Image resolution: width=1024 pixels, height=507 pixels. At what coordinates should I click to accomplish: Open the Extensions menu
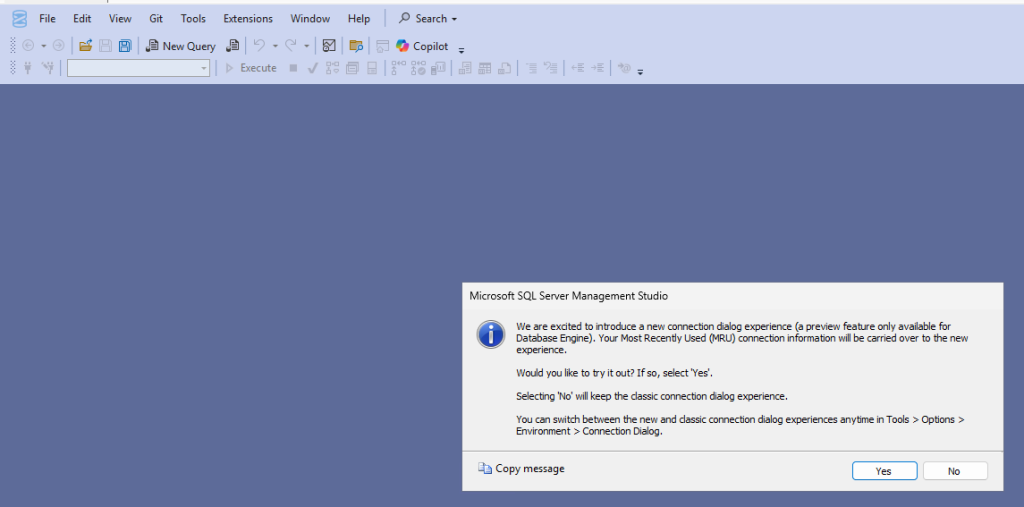(x=248, y=18)
